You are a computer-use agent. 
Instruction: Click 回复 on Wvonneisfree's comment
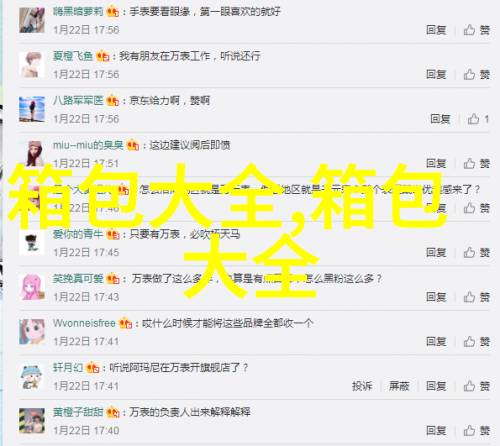tap(436, 342)
